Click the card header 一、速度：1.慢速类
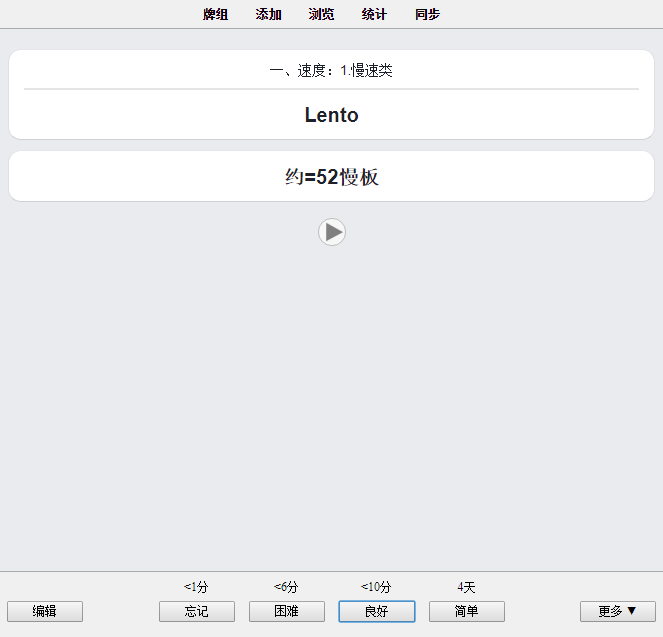 [331, 70]
